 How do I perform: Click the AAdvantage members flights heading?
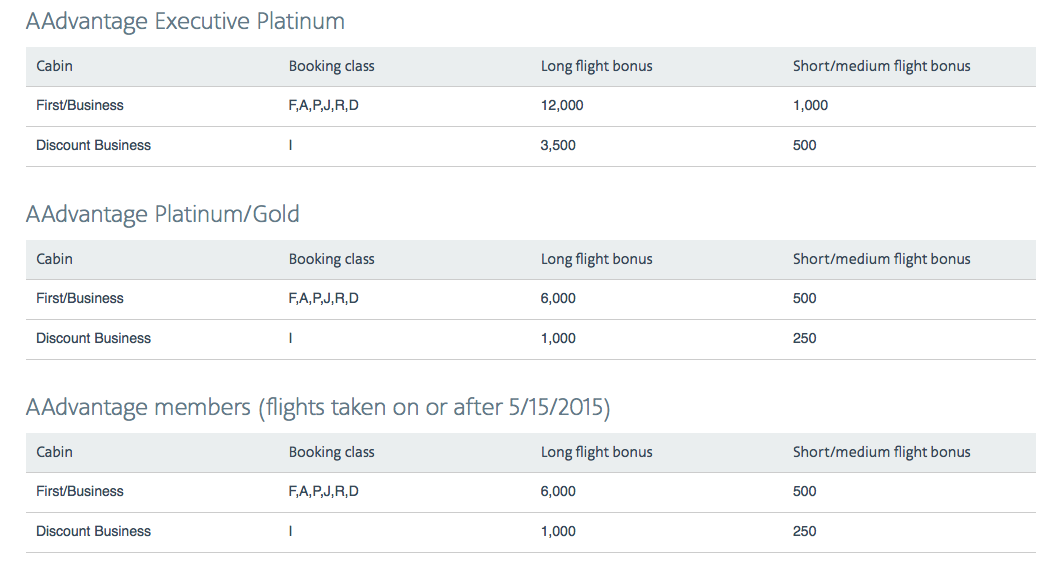pos(317,407)
